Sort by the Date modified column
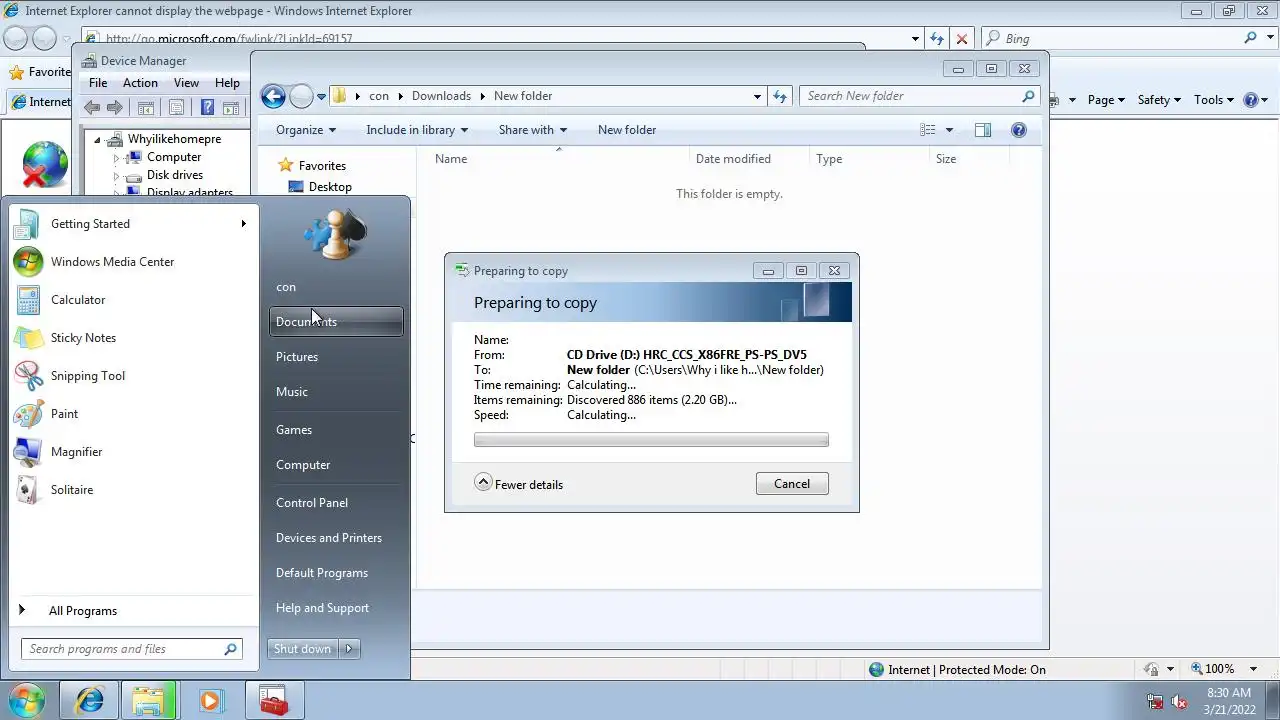 tap(747, 159)
